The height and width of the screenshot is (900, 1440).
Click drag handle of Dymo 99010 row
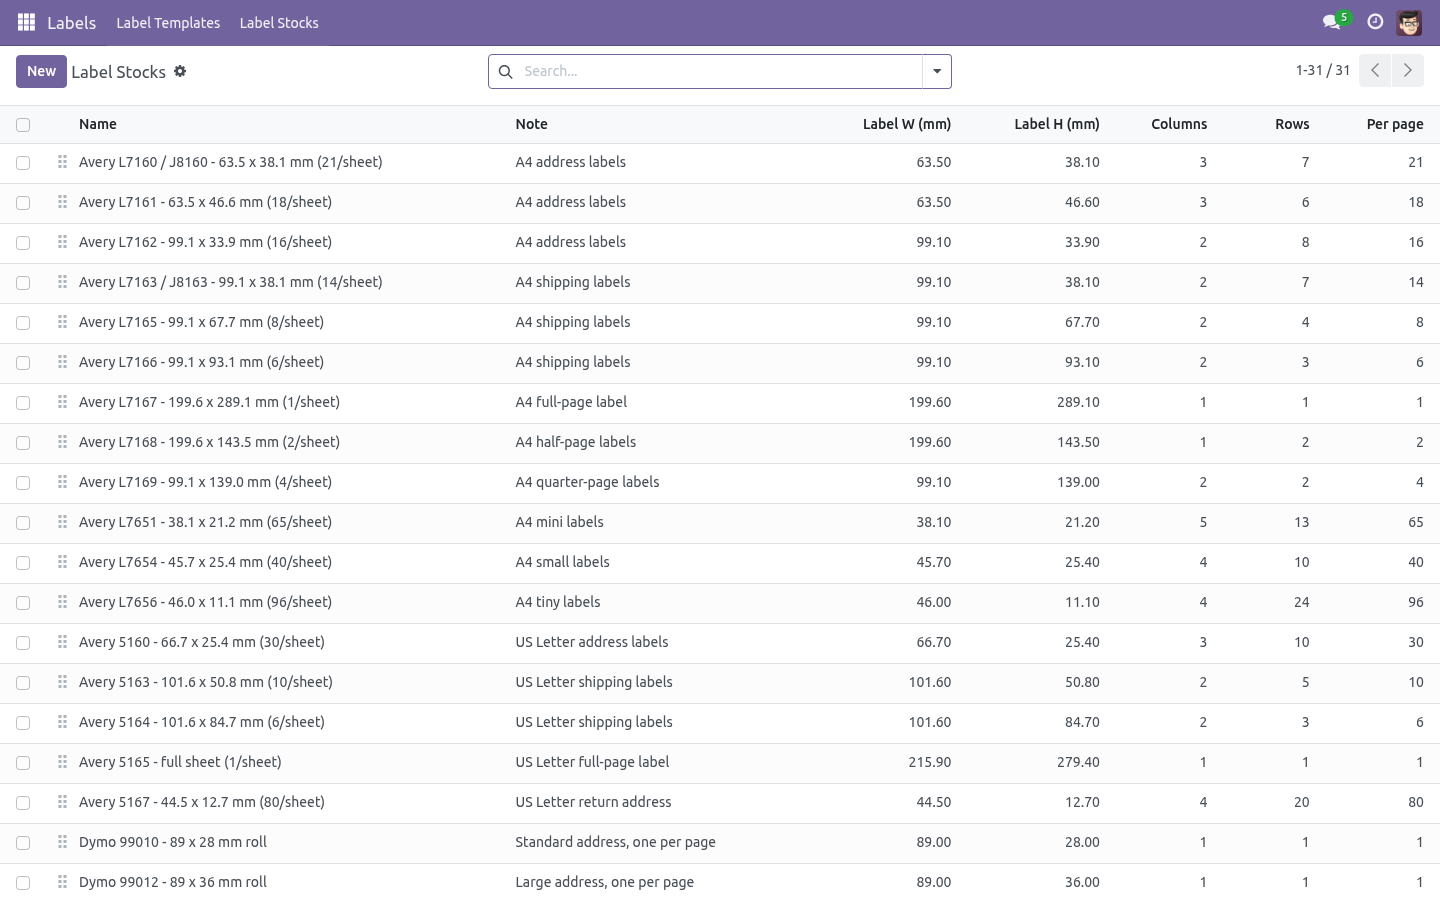[62, 842]
